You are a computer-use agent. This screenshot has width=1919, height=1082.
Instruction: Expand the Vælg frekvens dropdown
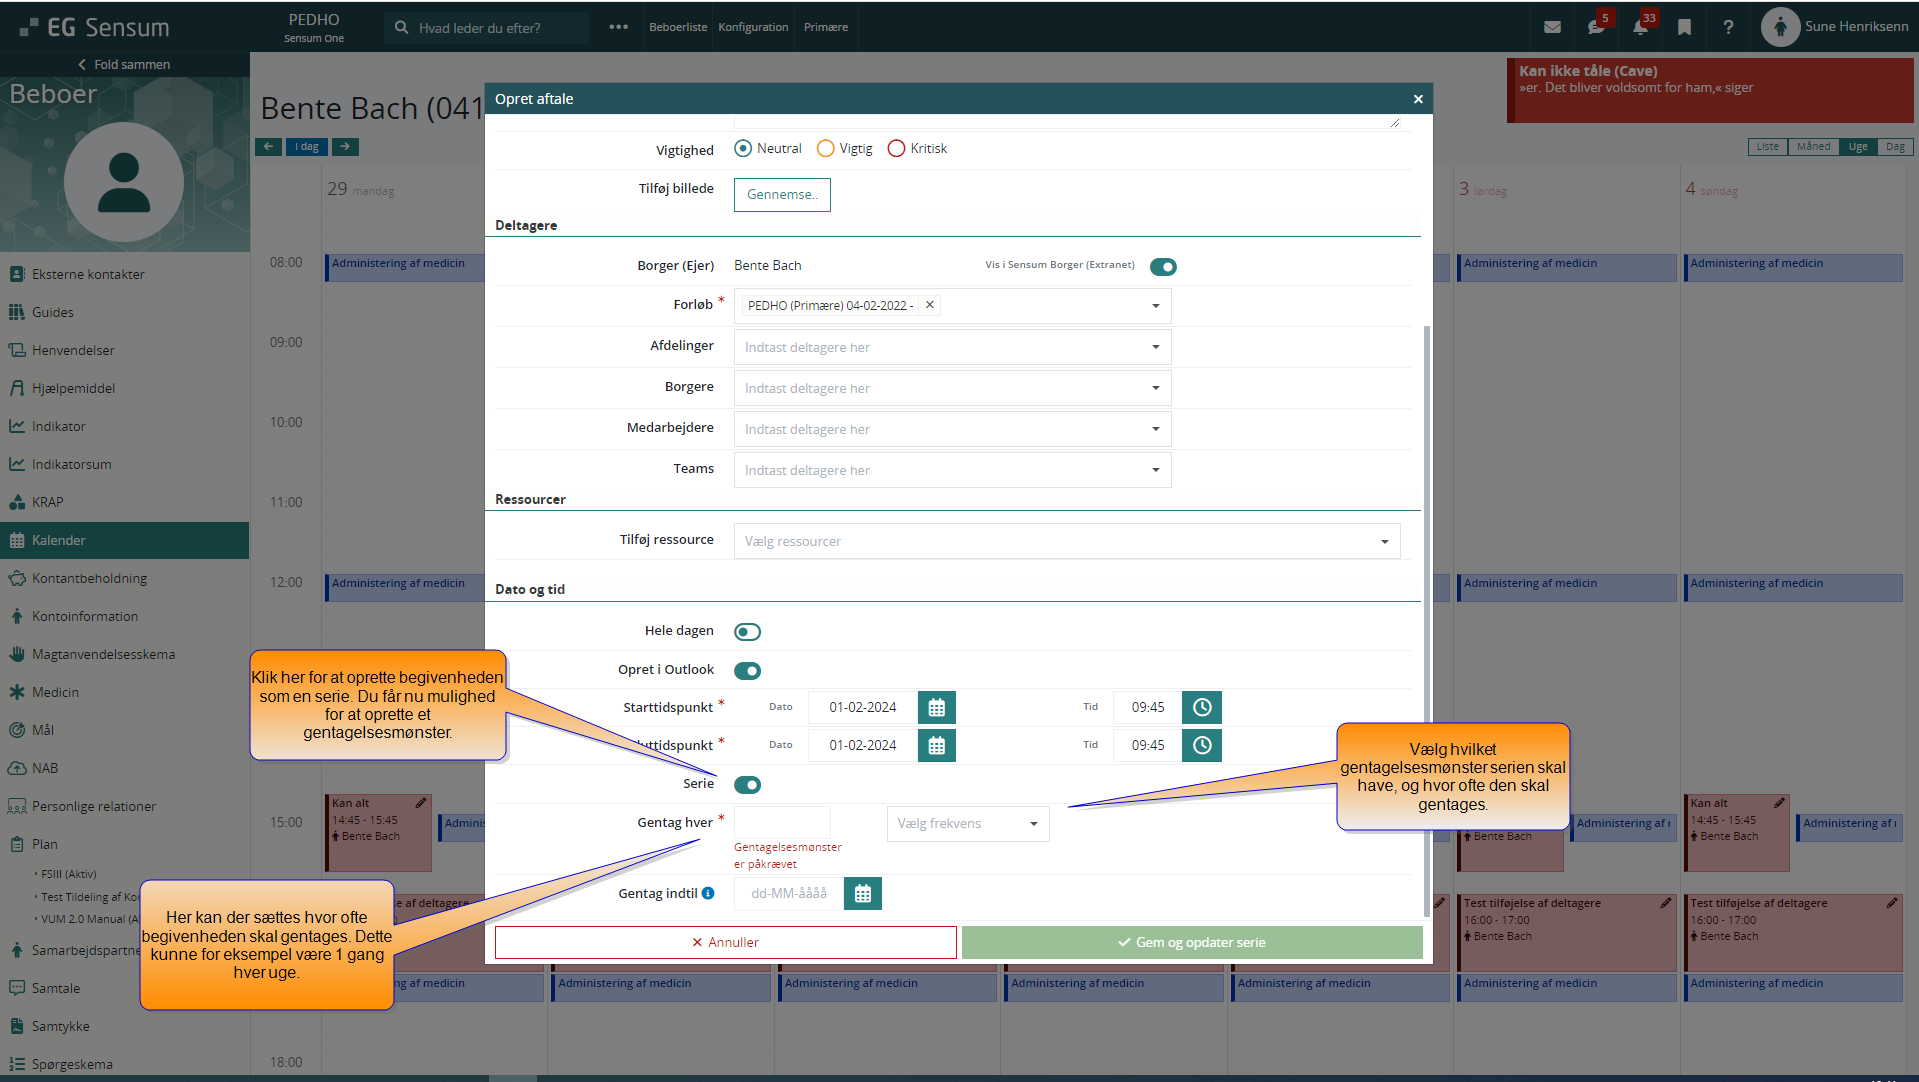(967, 824)
